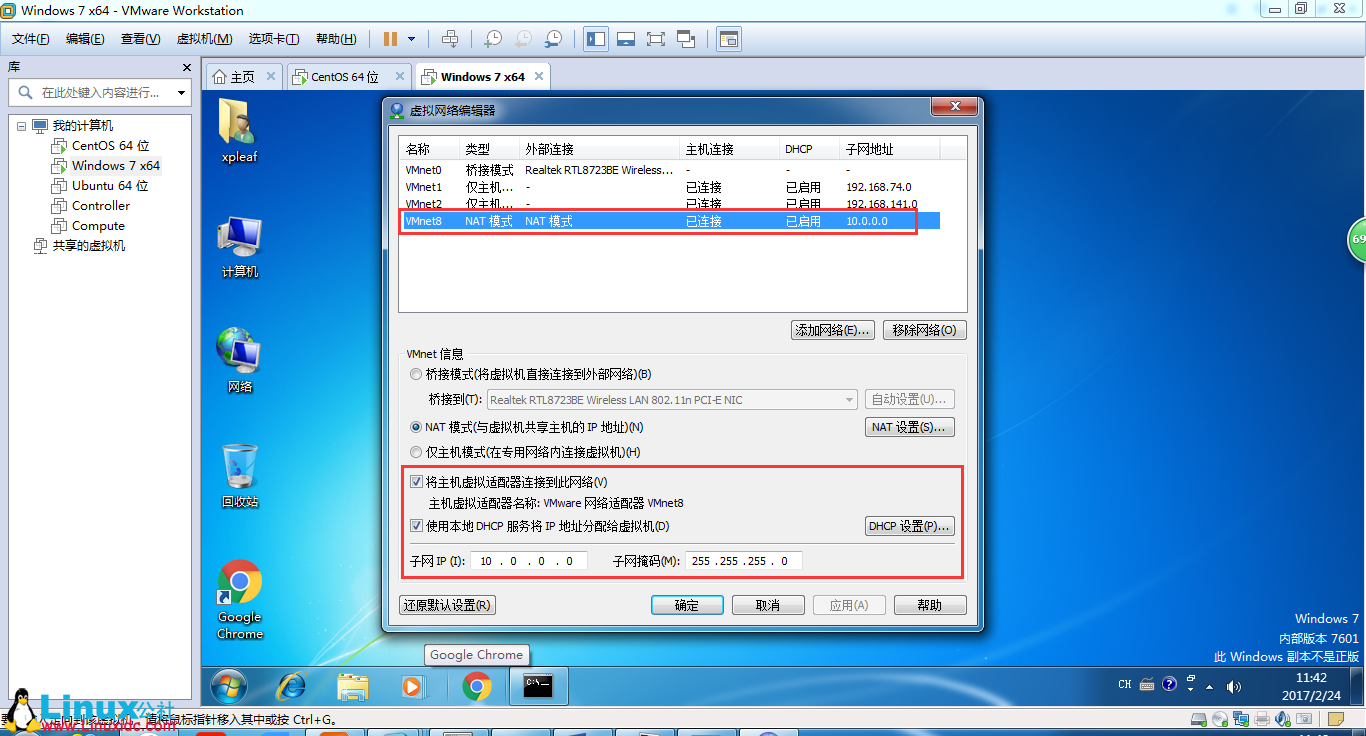Image resolution: width=1366 pixels, height=736 pixels.
Task: Open the 编辑(E) menu
Action: [x=85, y=39]
